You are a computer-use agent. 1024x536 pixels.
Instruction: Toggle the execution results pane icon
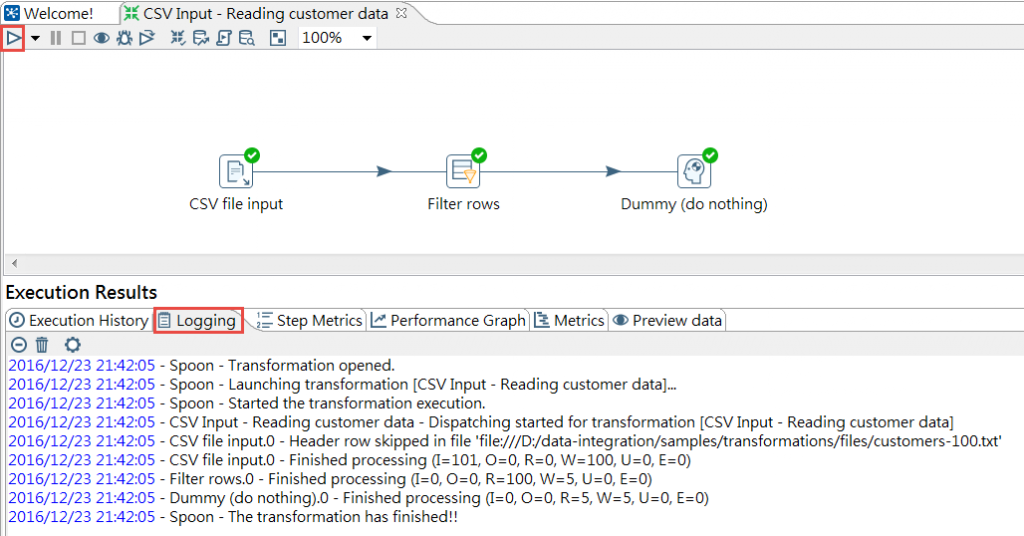click(278, 39)
